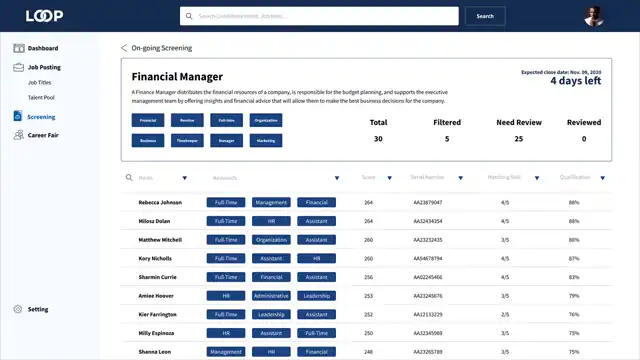Open the Screening menu item

coord(41,117)
